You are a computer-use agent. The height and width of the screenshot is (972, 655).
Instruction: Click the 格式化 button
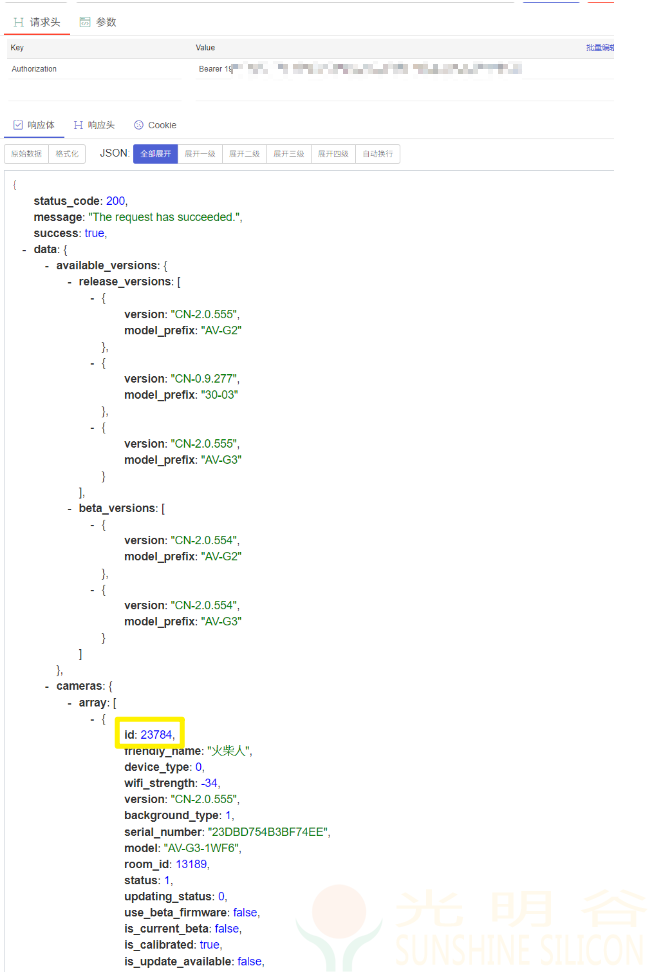[67, 154]
